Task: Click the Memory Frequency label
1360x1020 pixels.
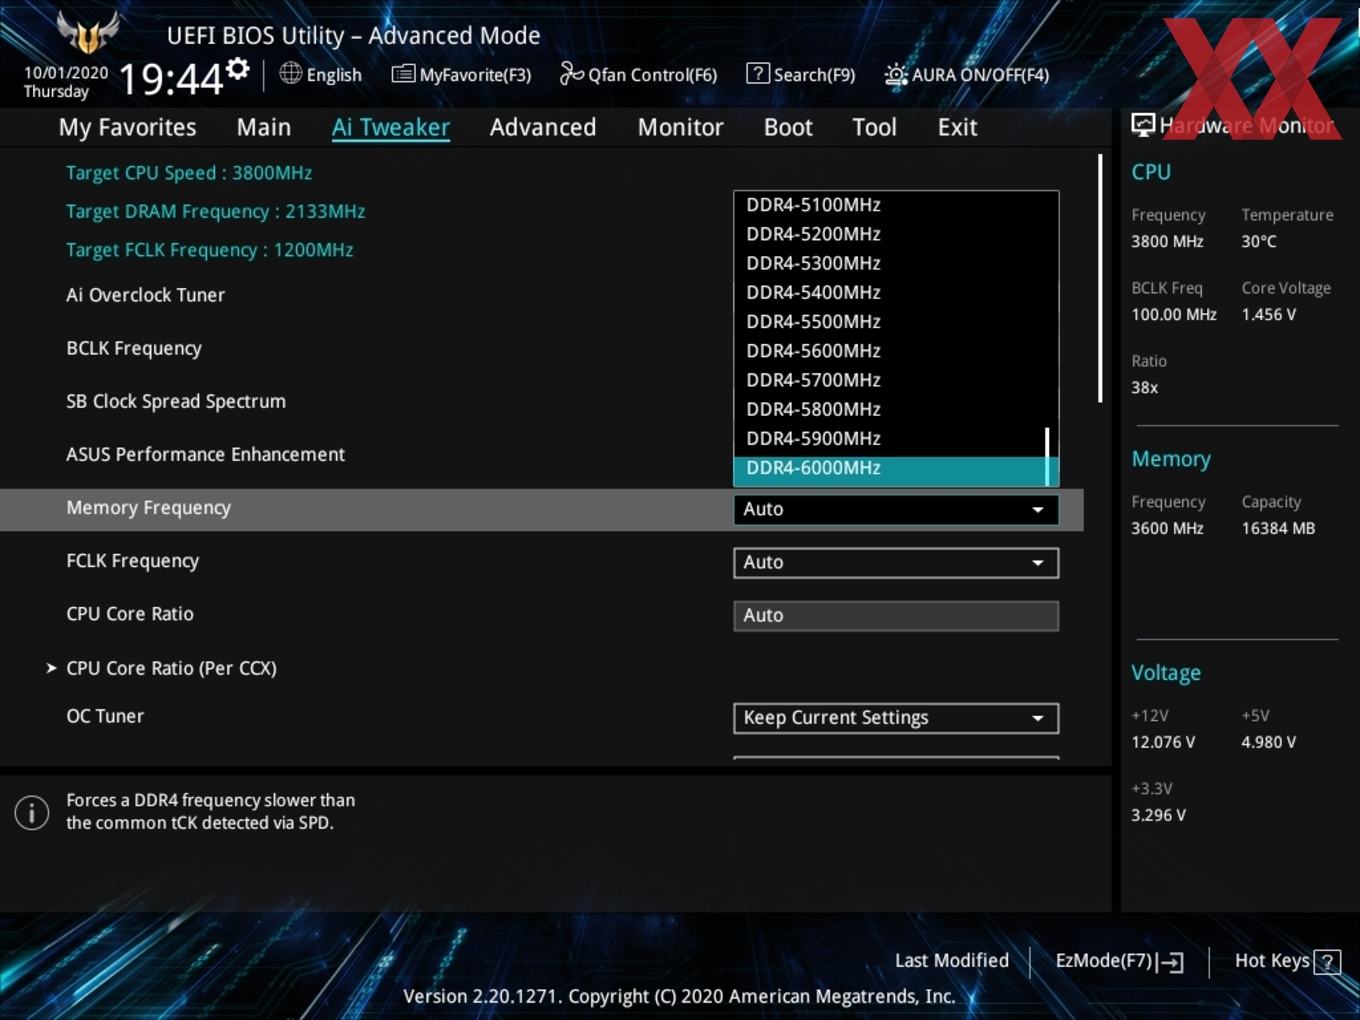Action: click(x=148, y=508)
